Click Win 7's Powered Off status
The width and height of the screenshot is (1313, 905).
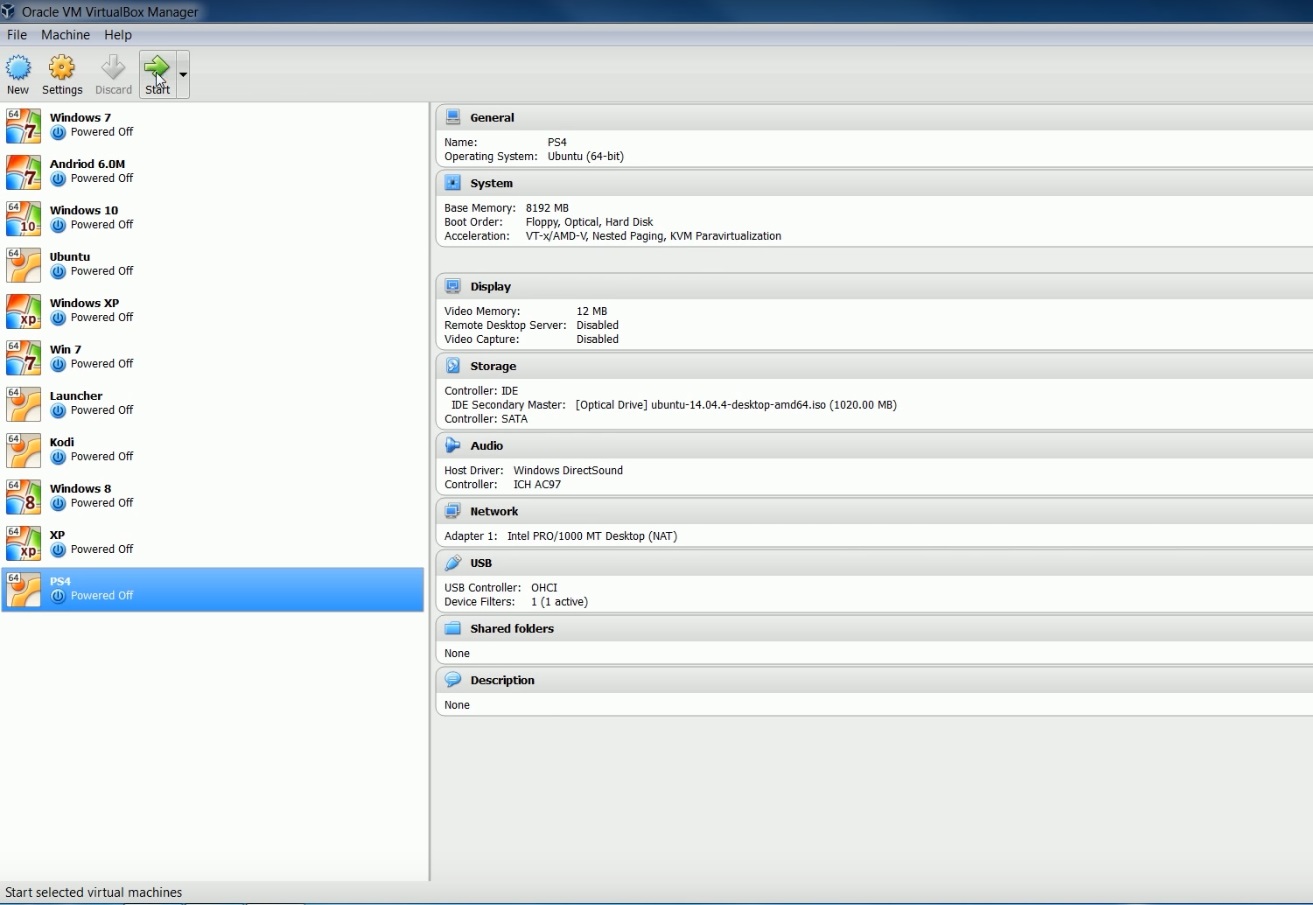(101, 364)
